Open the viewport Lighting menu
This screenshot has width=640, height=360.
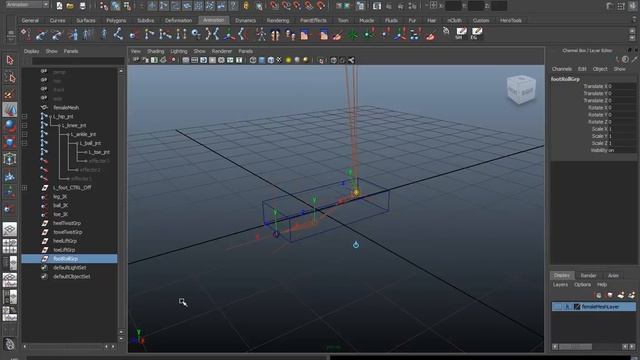pos(179,51)
